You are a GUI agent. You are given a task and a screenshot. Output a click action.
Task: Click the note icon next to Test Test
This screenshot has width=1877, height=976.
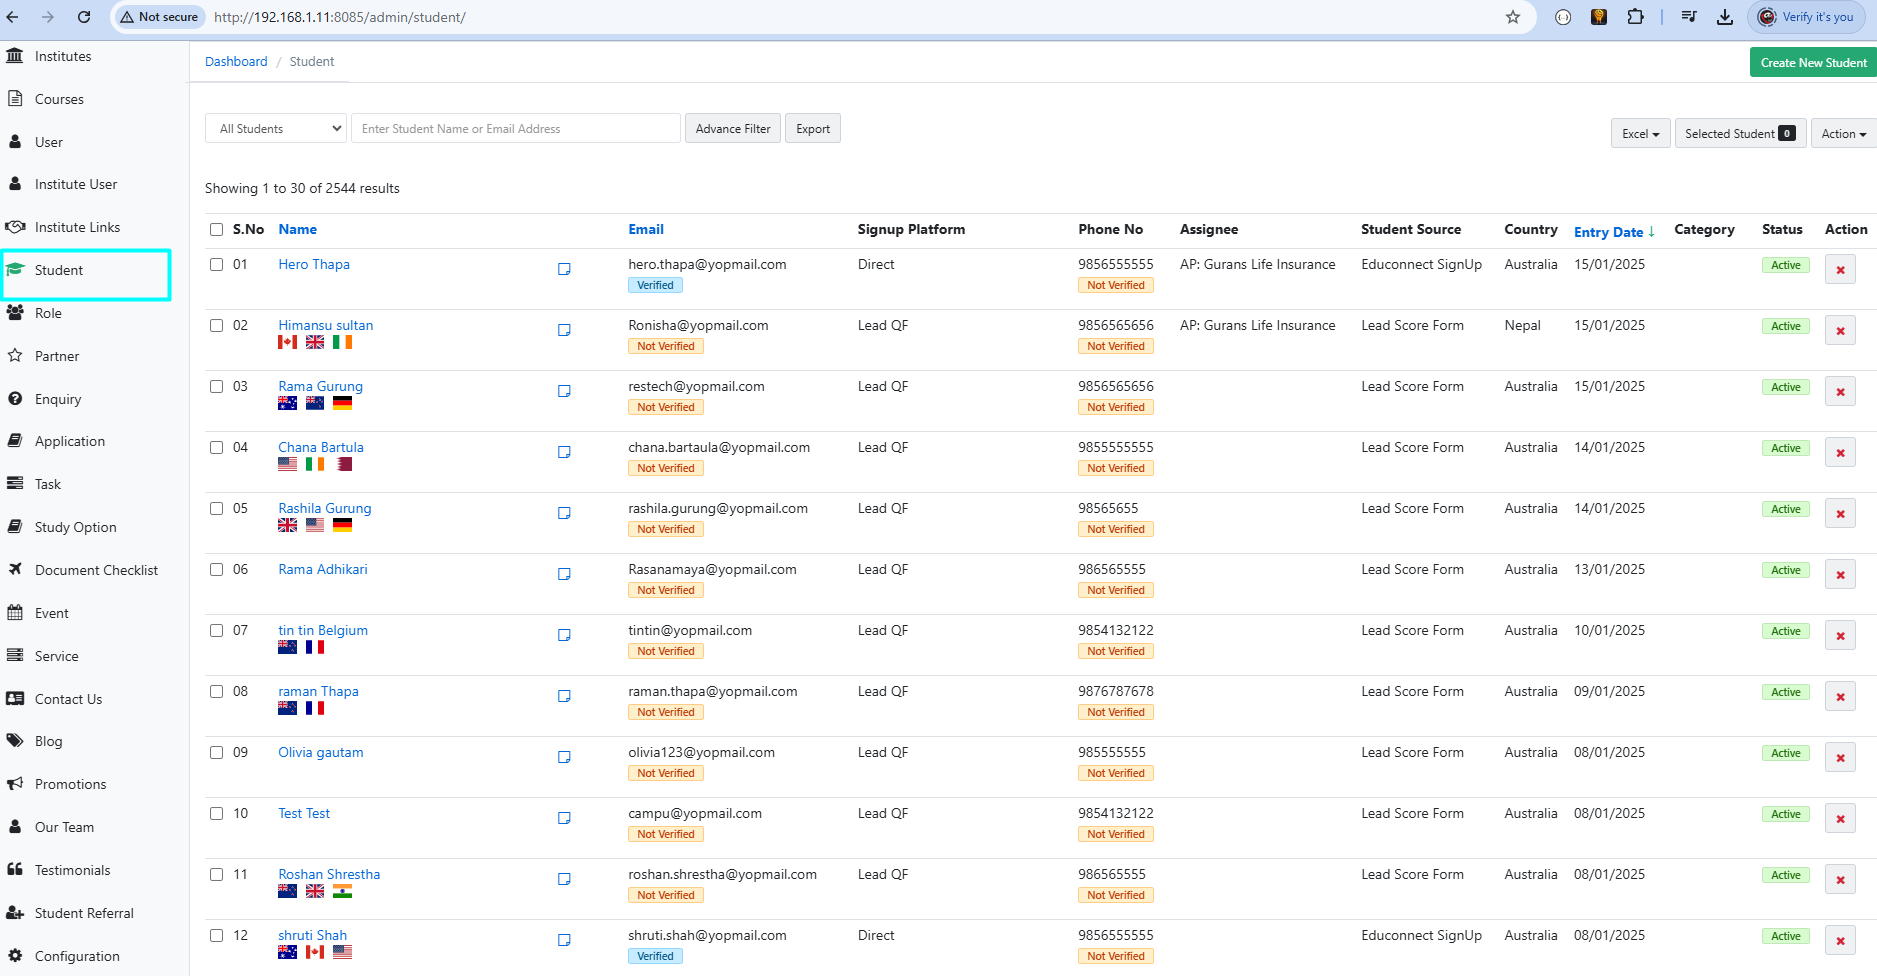click(x=564, y=818)
